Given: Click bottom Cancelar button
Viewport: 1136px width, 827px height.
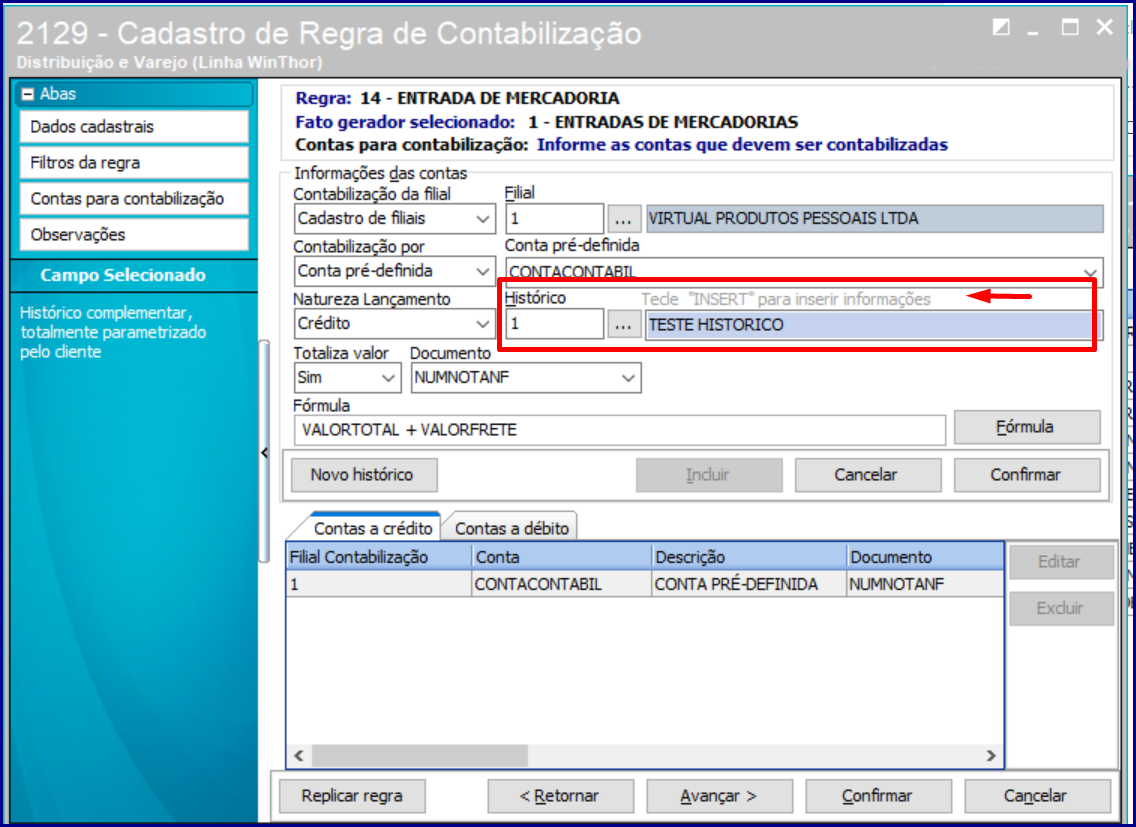Looking at the screenshot, I should [x=1037, y=796].
